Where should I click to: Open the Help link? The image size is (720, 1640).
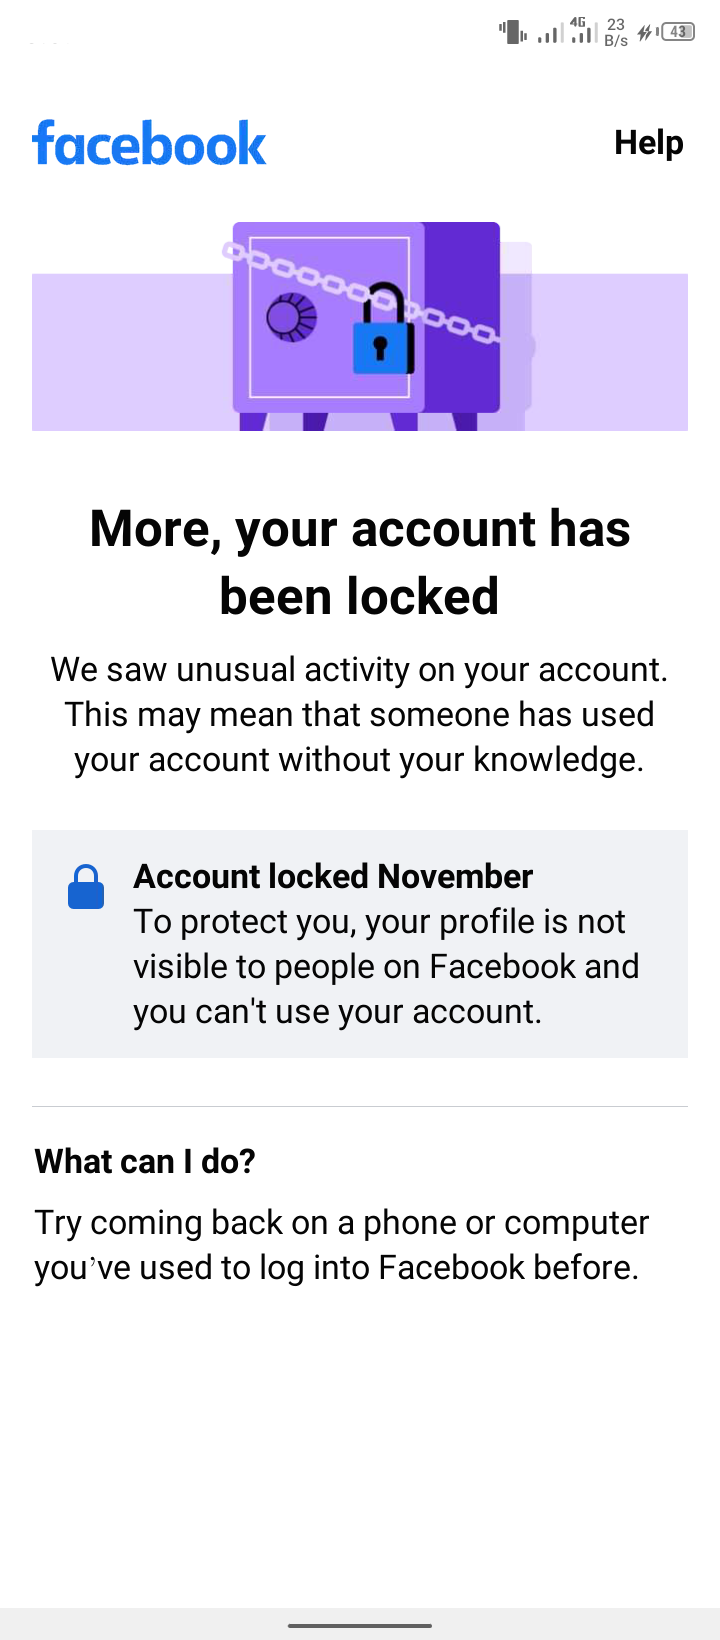coord(649,143)
